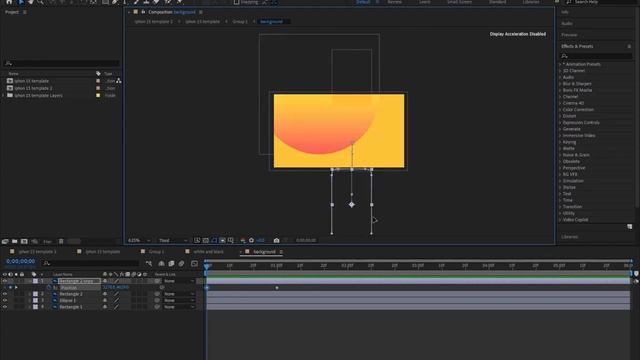Click new bin icon at bottom of Effects panel
This screenshot has height=360, width=640.
(629, 226)
